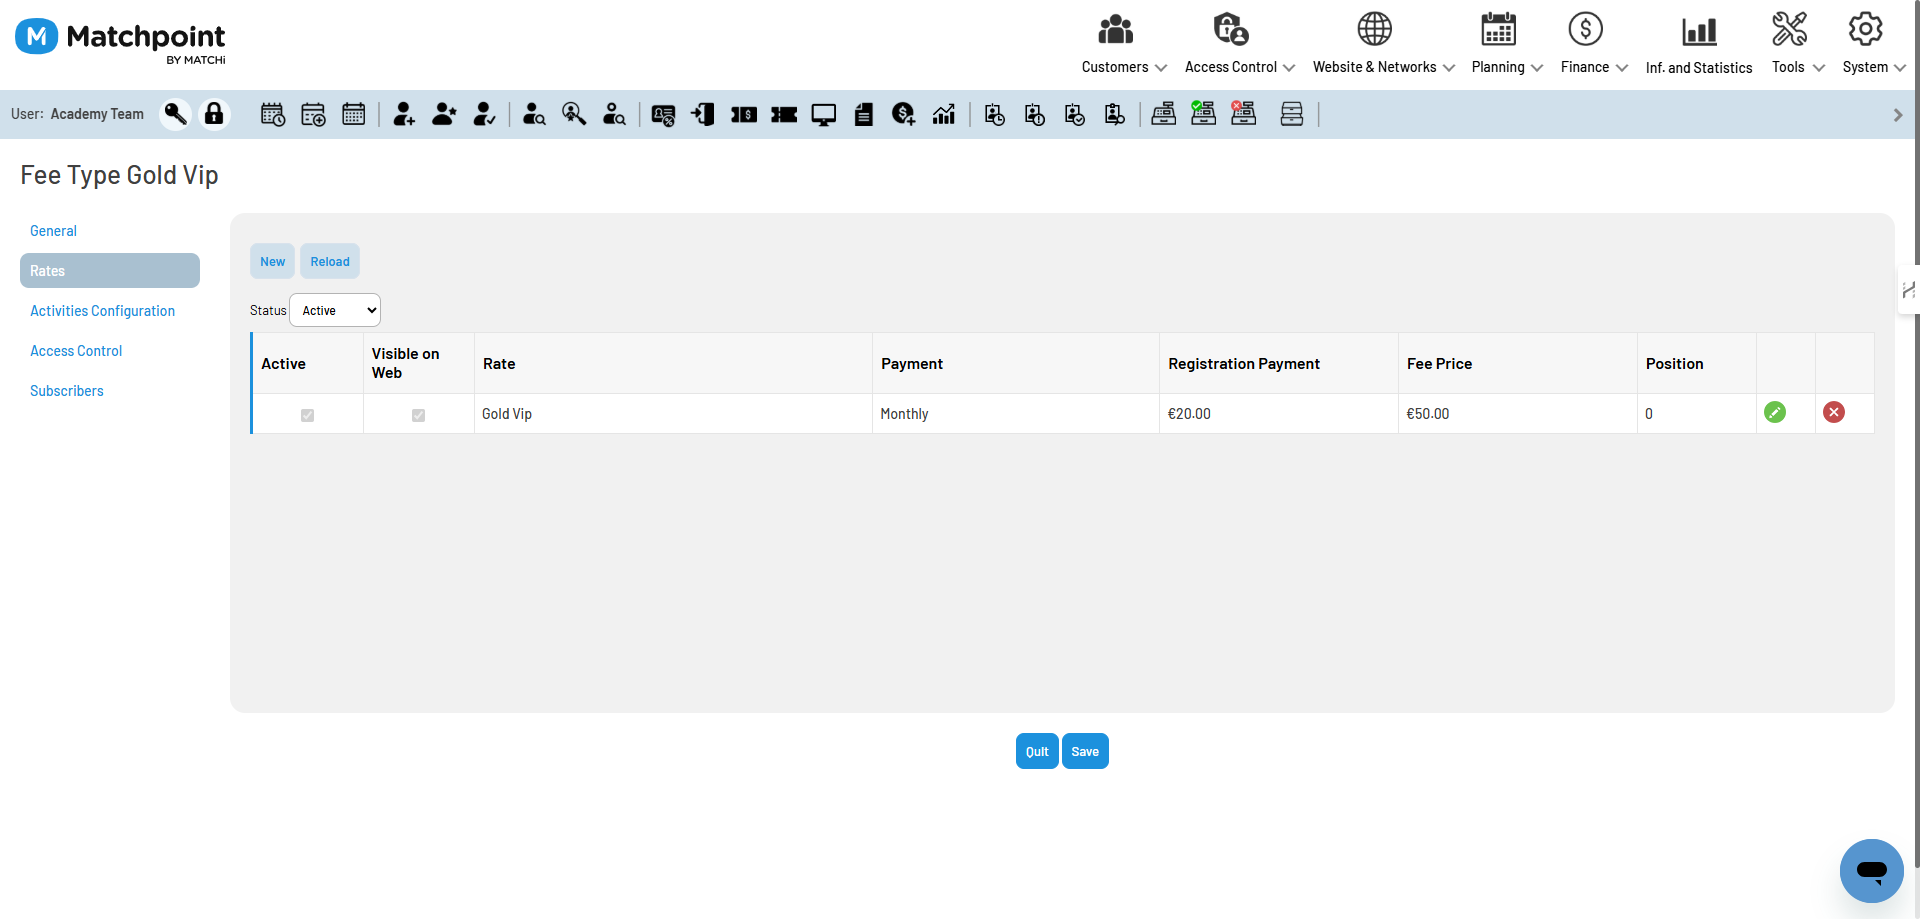Open the Activities Configuration tab
This screenshot has width=1920, height=919.
(x=102, y=310)
